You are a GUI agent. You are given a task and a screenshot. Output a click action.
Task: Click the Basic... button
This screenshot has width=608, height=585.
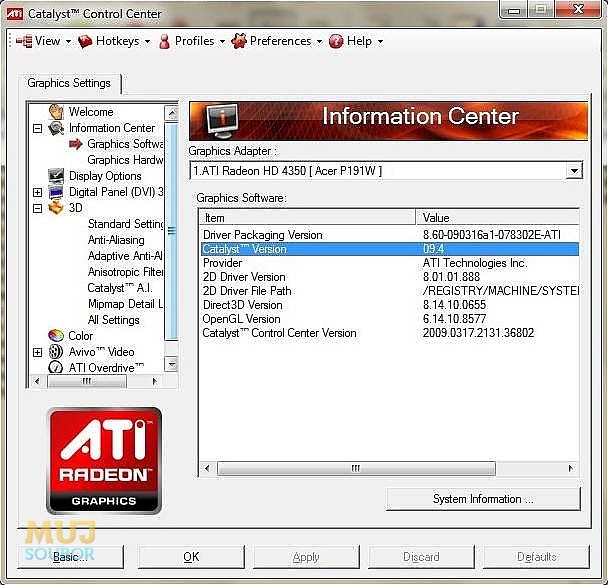(x=71, y=557)
